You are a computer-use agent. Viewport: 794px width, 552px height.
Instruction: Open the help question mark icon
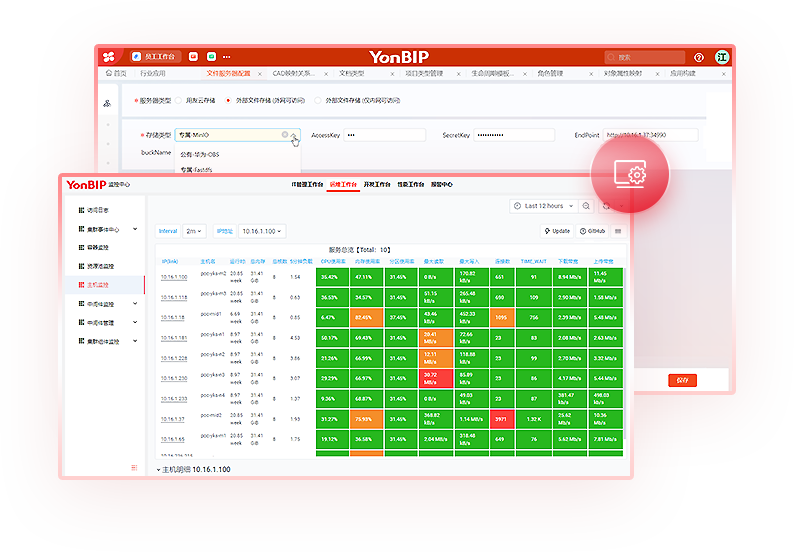click(699, 58)
